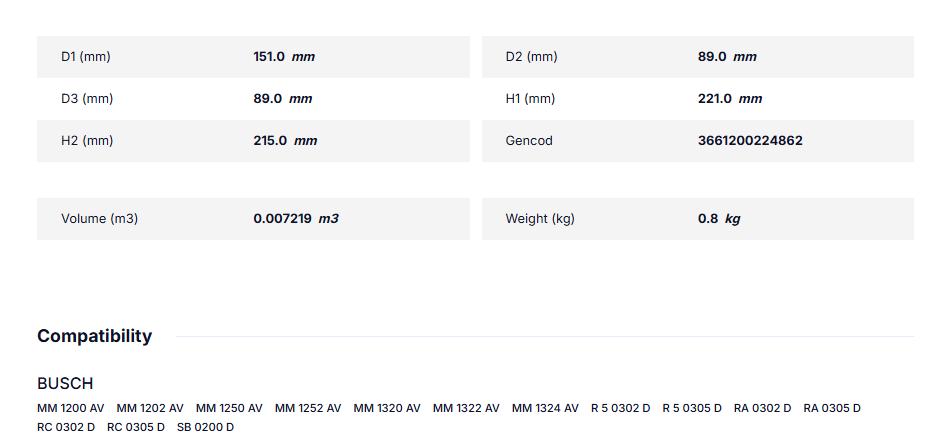
Task: Click MM 1320 AV model entry
Action: [x=387, y=408]
